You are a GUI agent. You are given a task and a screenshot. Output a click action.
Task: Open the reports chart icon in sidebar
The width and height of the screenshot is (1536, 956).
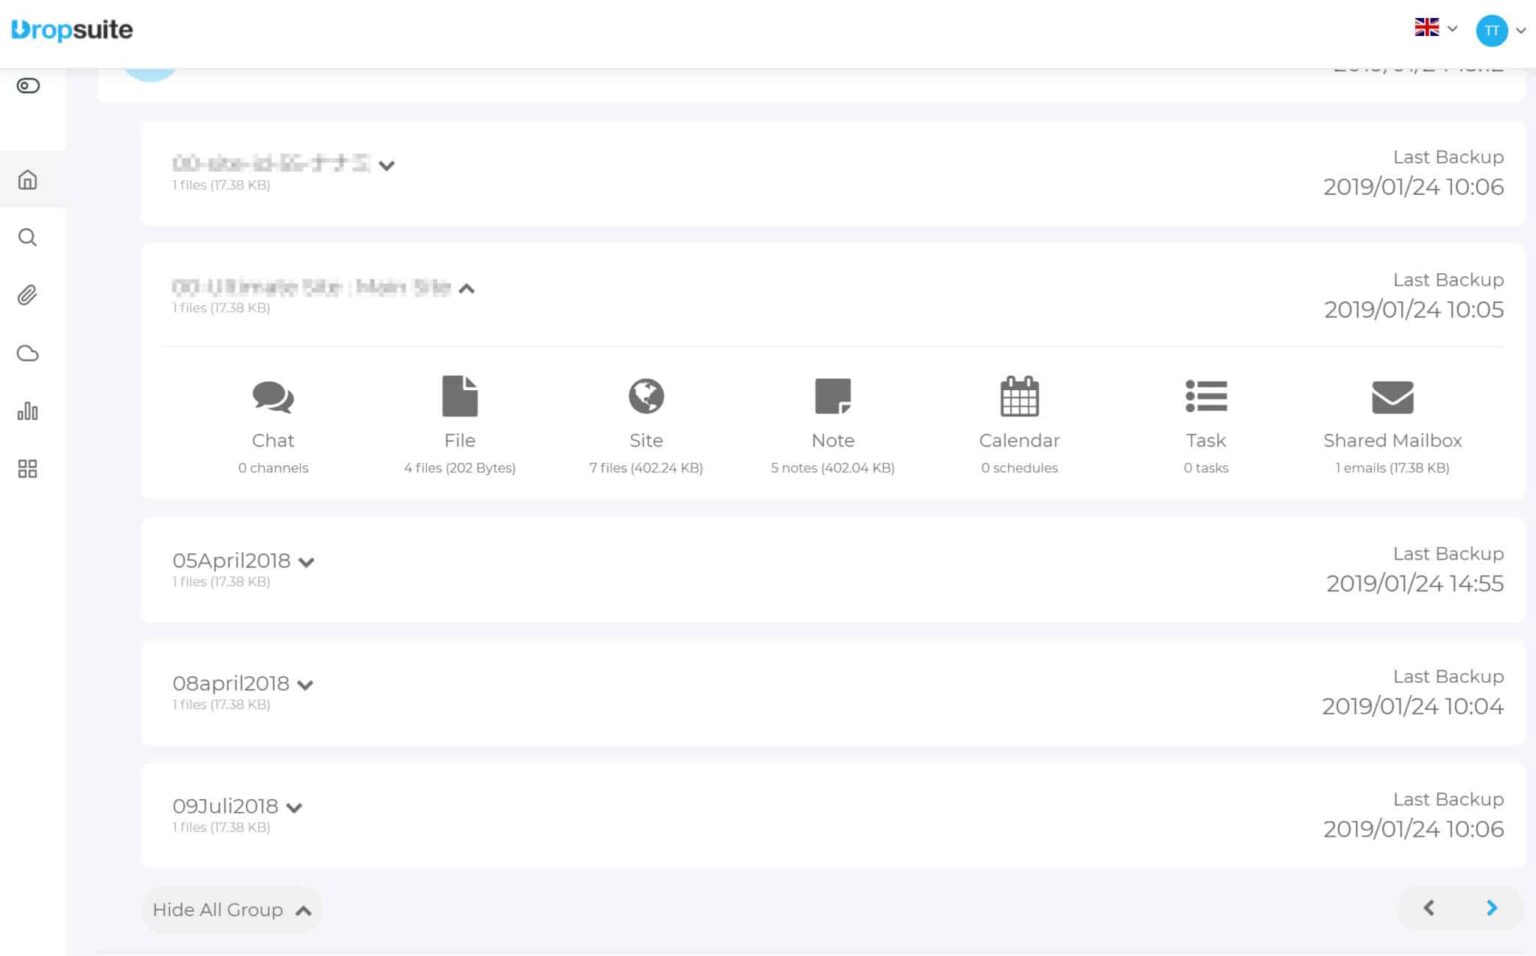27,410
